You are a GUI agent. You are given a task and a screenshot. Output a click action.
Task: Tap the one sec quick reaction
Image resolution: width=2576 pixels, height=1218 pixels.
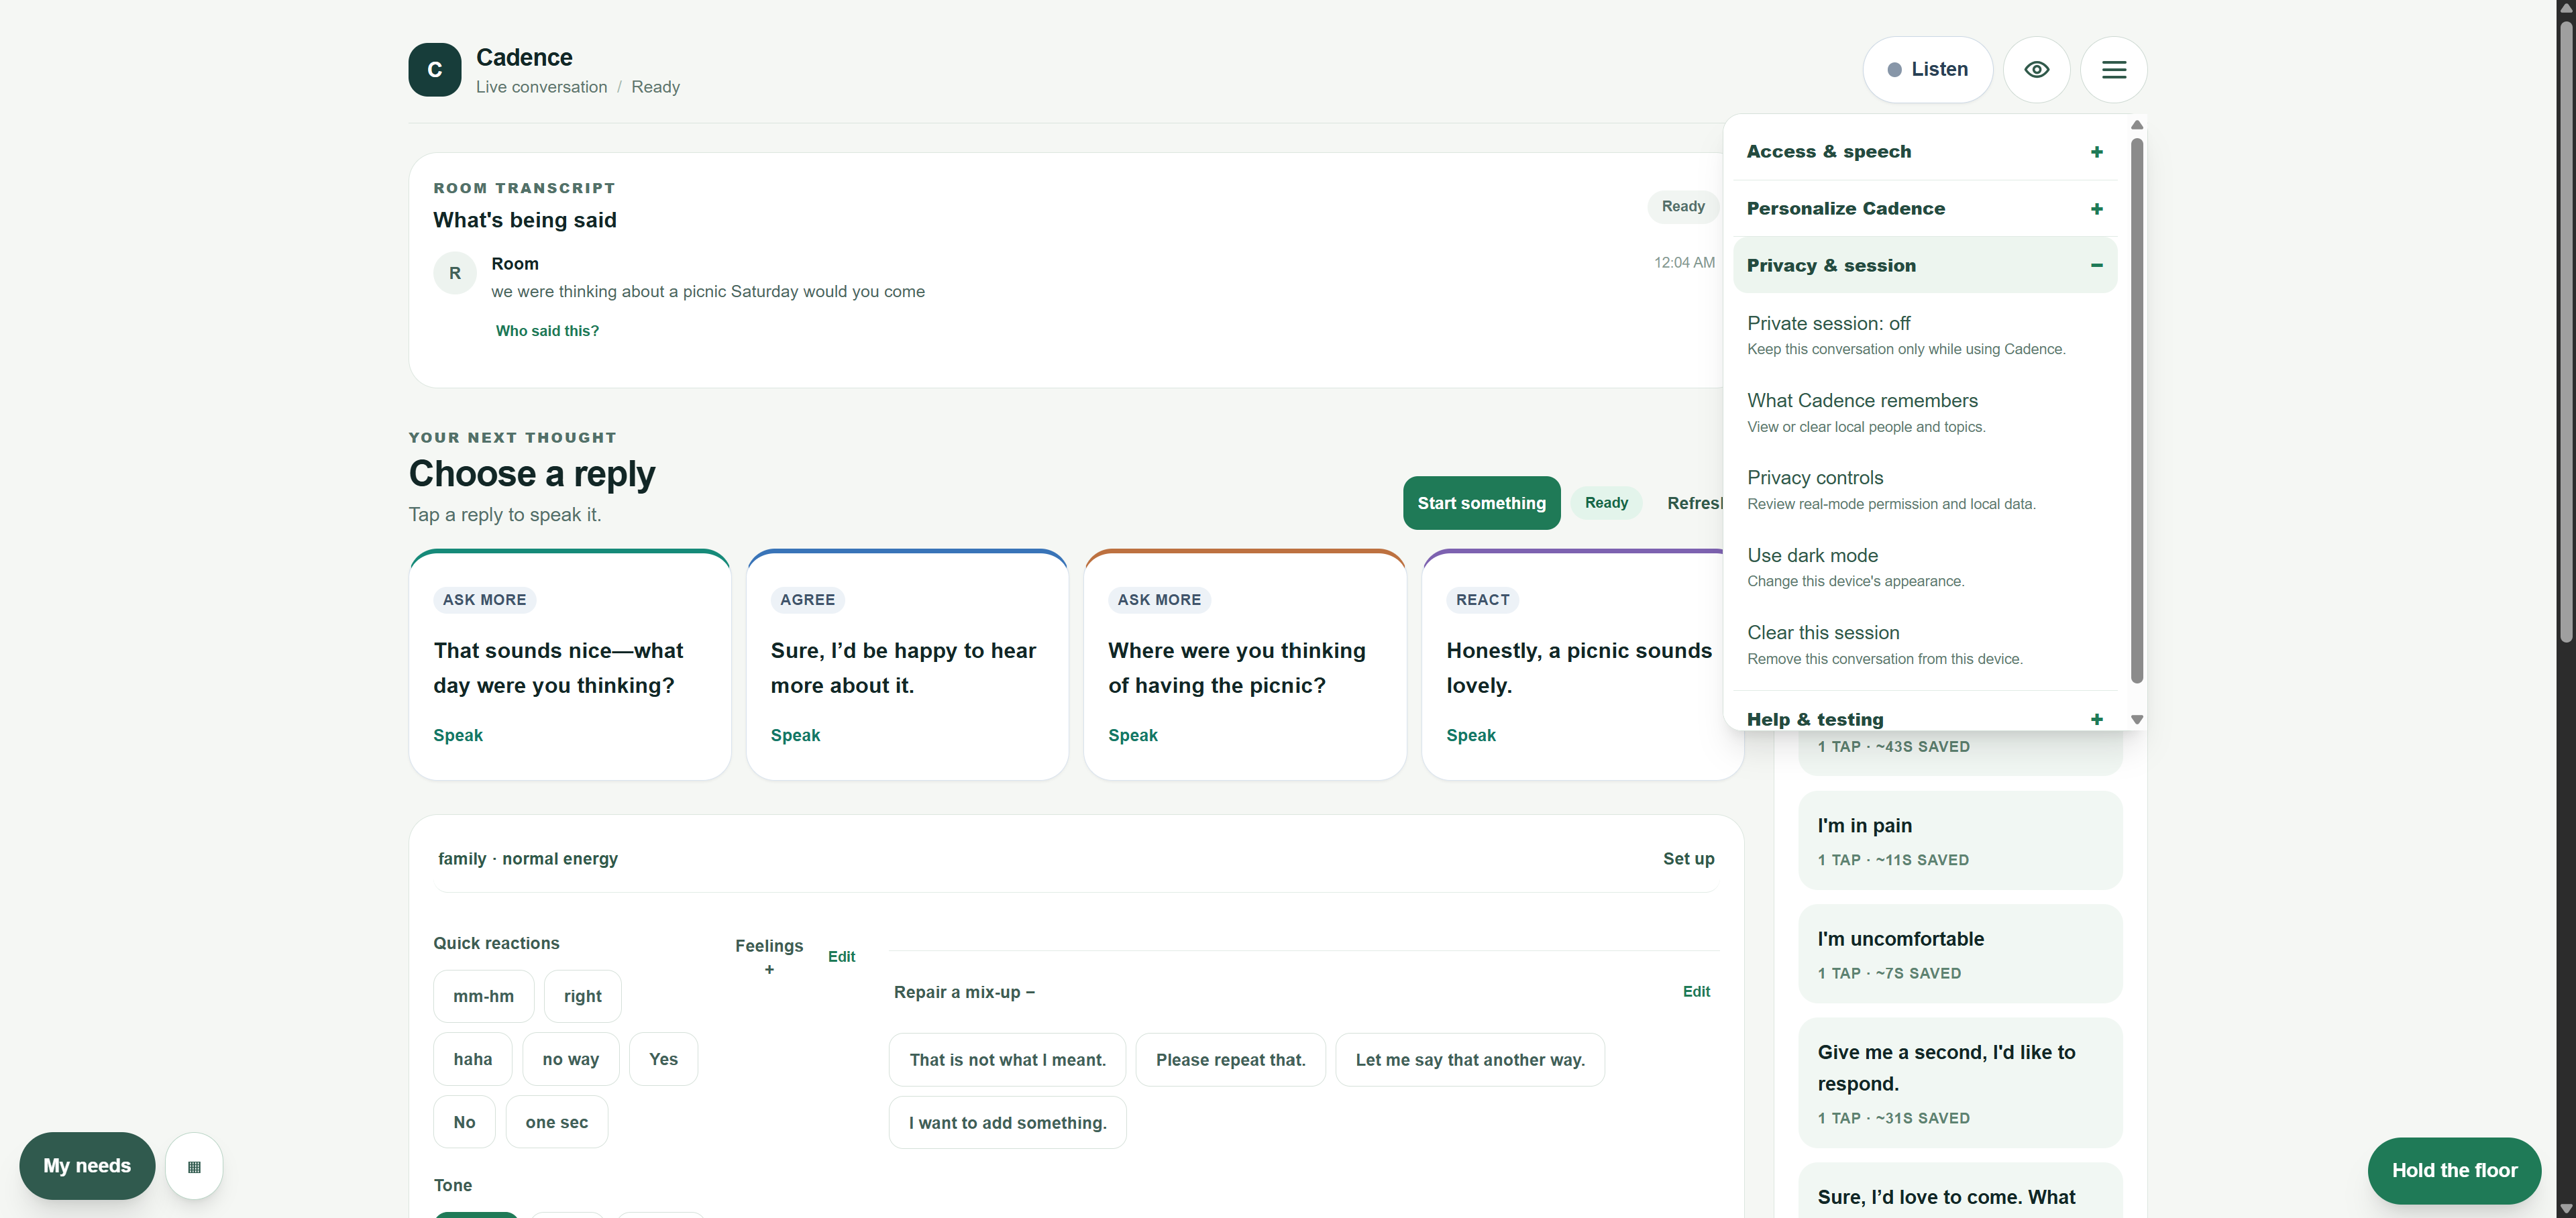pyautogui.click(x=557, y=1122)
